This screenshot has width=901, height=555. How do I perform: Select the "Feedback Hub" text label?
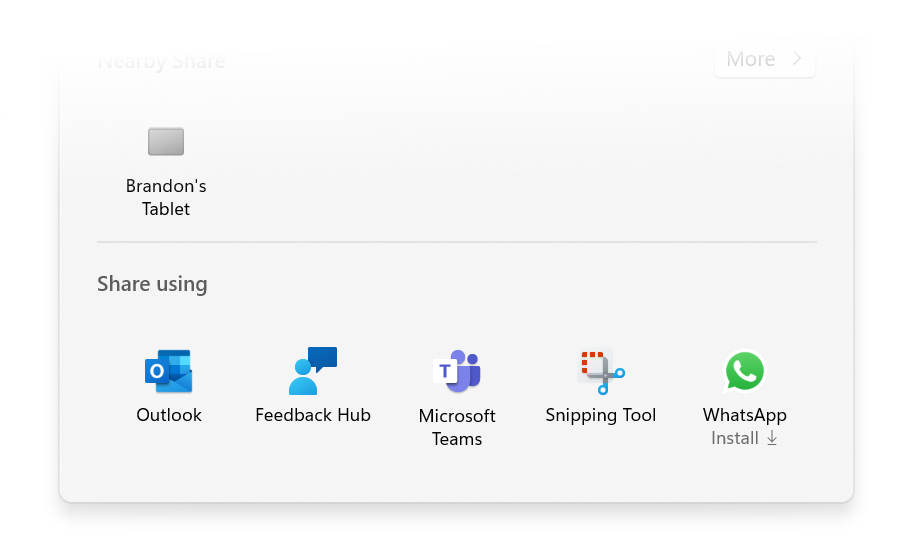(313, 415)
